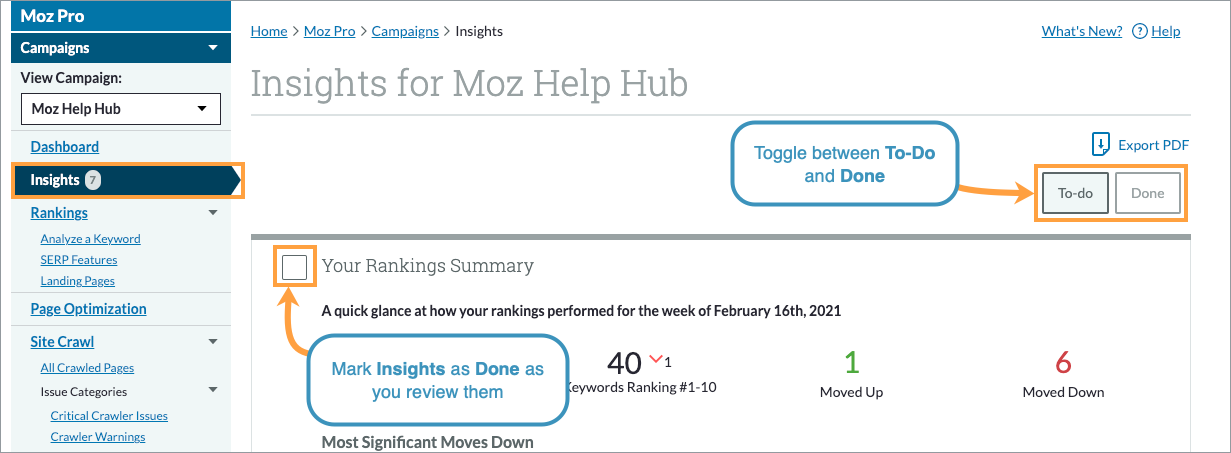Open the View Campaign dropdown
This screenshot has height=453, width=1231.
[121, 108]
